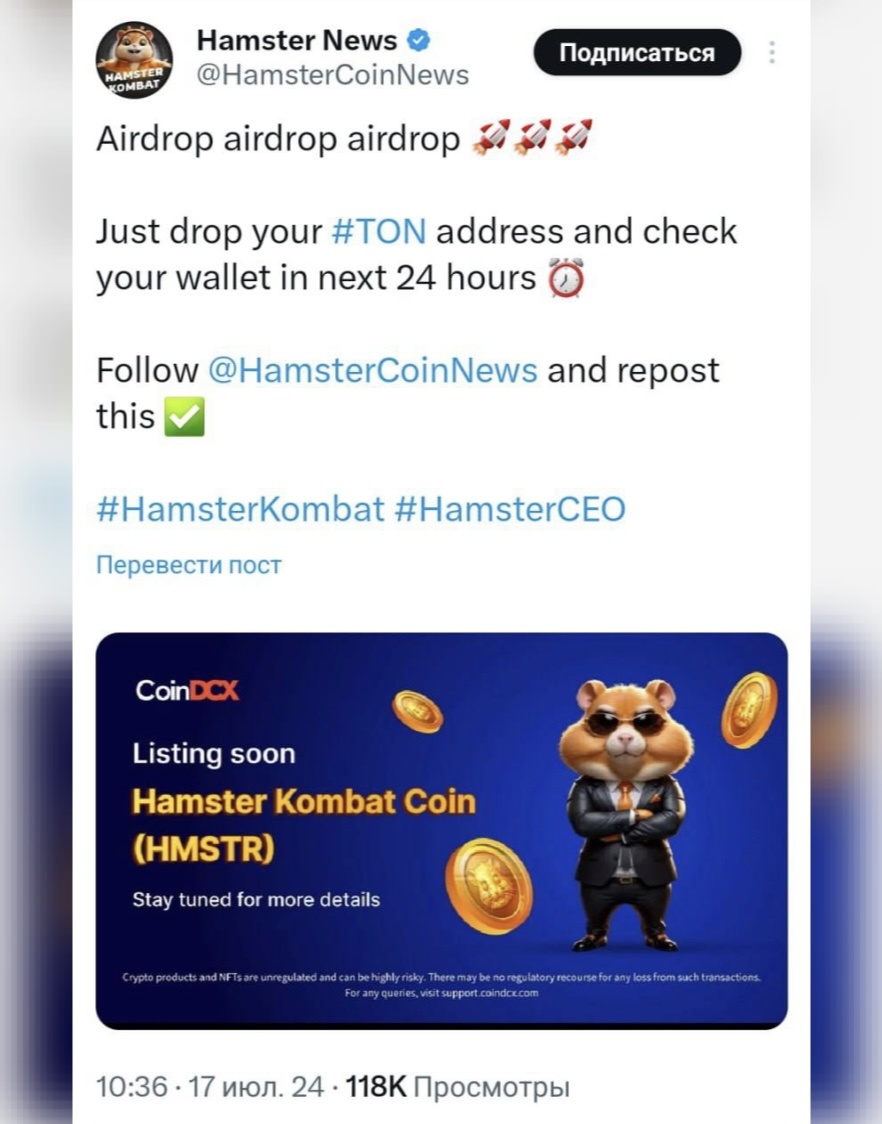Click the large gold coin beside the hamster
882x1124 pixels.
click(488, 886)
